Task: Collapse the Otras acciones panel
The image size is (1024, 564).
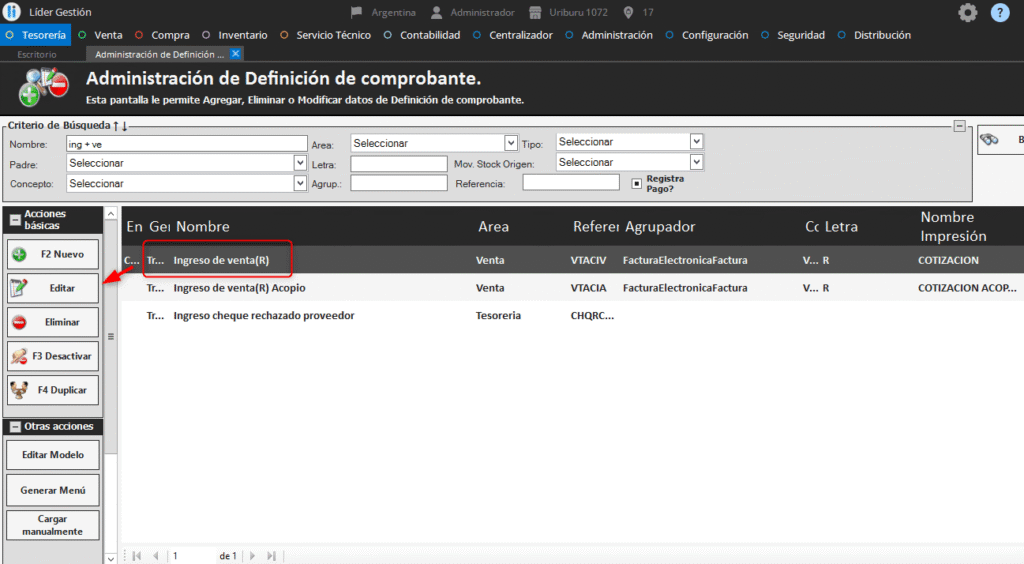Action: tap(15, 427)
